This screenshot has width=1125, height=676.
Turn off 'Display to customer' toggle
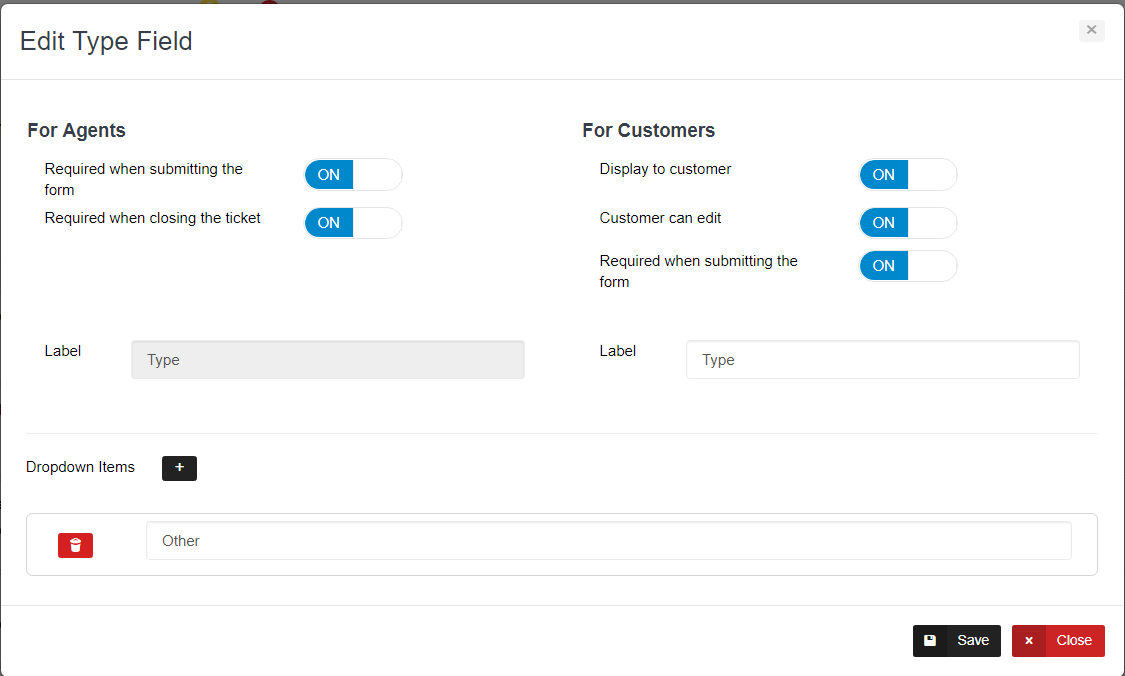pos(907,175)
